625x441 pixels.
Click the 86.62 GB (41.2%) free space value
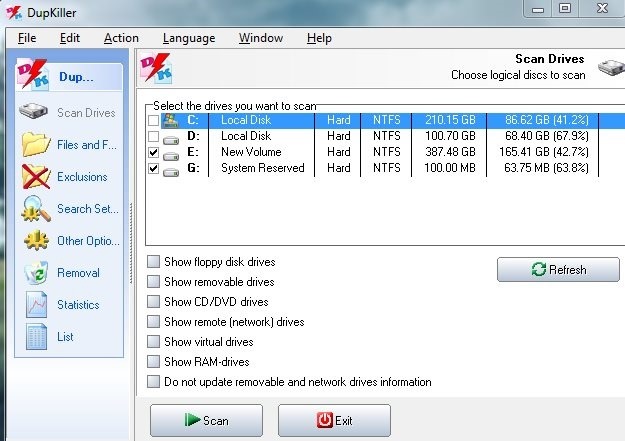(546, 120)
